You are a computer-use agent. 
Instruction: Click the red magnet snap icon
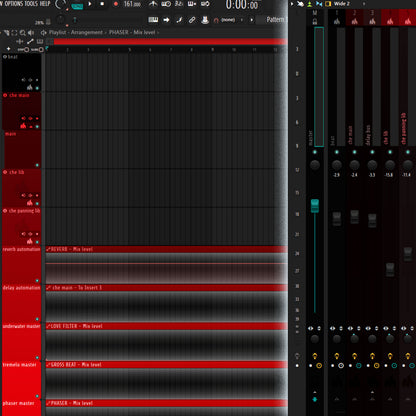[x=216, y=20]
